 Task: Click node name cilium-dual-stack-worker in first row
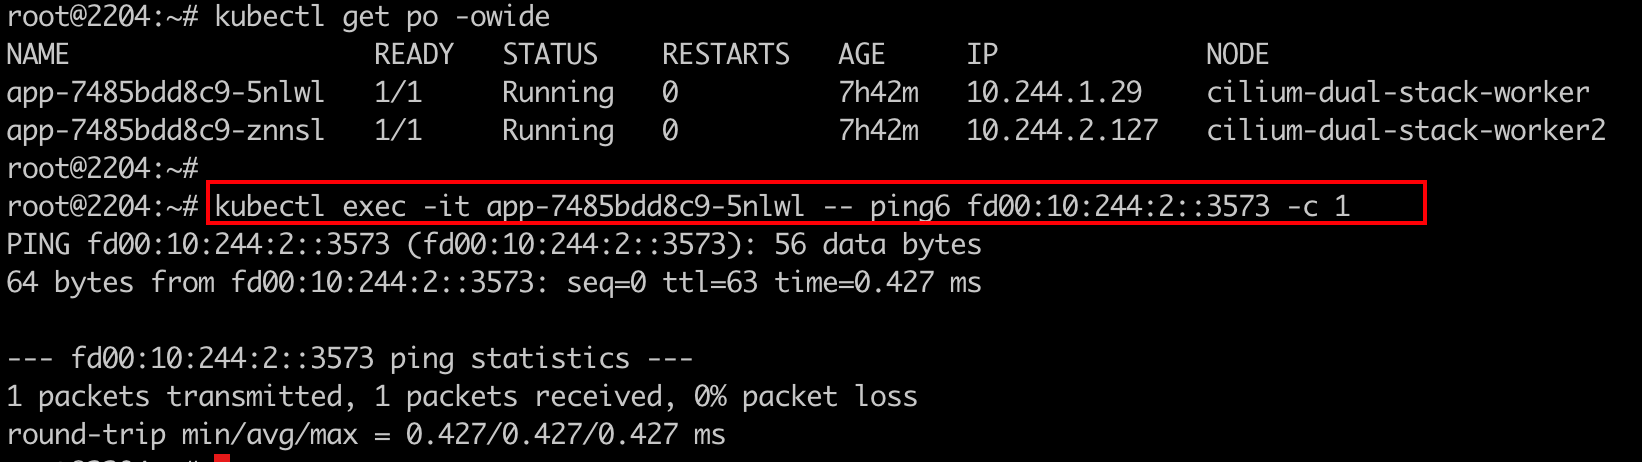point(1397,93)
